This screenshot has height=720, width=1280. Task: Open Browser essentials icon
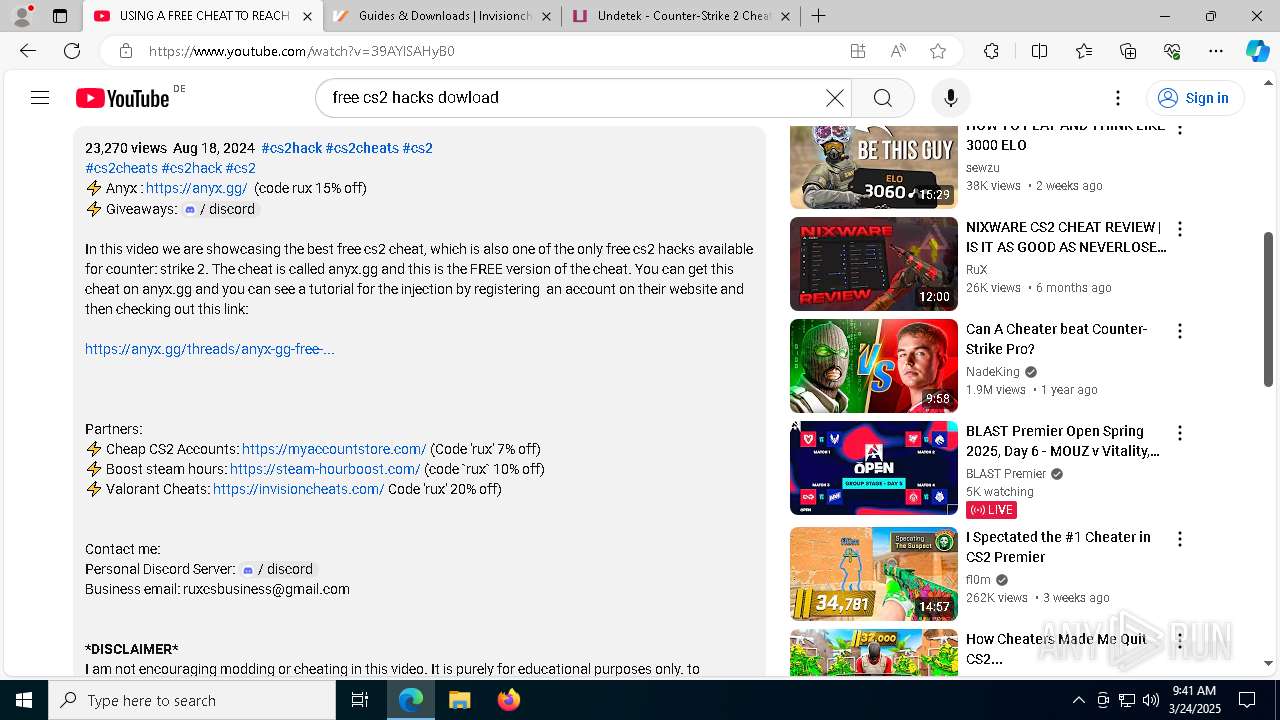[x=1172, y=51]
